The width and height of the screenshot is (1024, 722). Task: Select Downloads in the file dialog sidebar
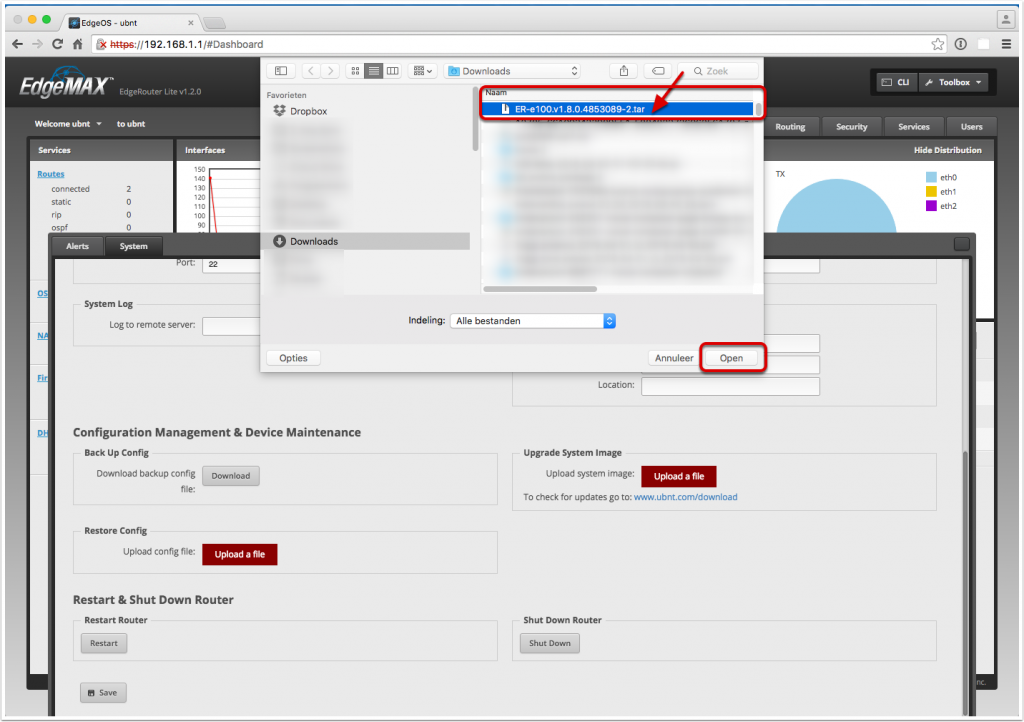367,242
